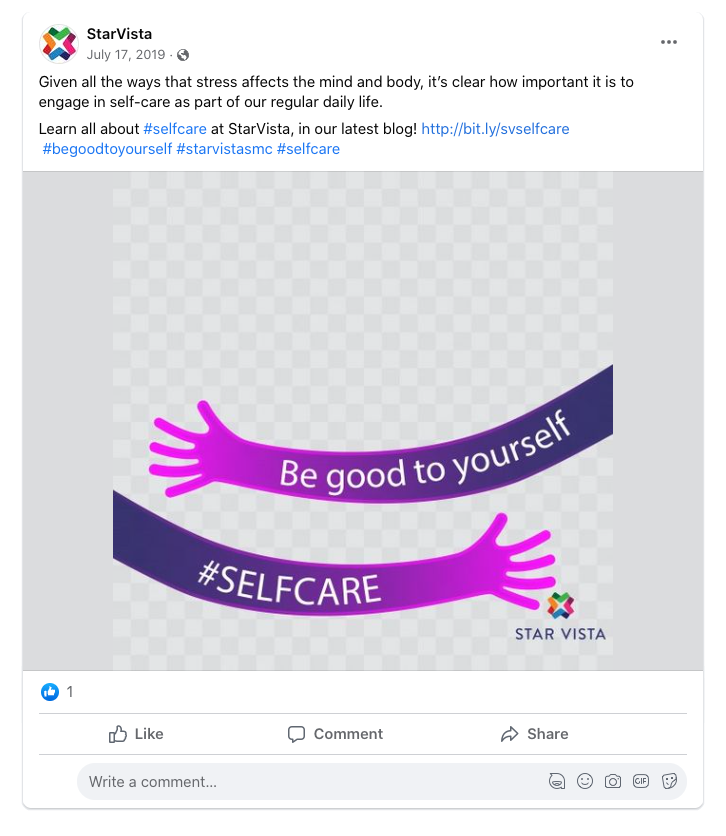The height and width of the screenshot is (836, 726).
Task: Open the Be good to yourself image
Action: click(x=362, y=421)
